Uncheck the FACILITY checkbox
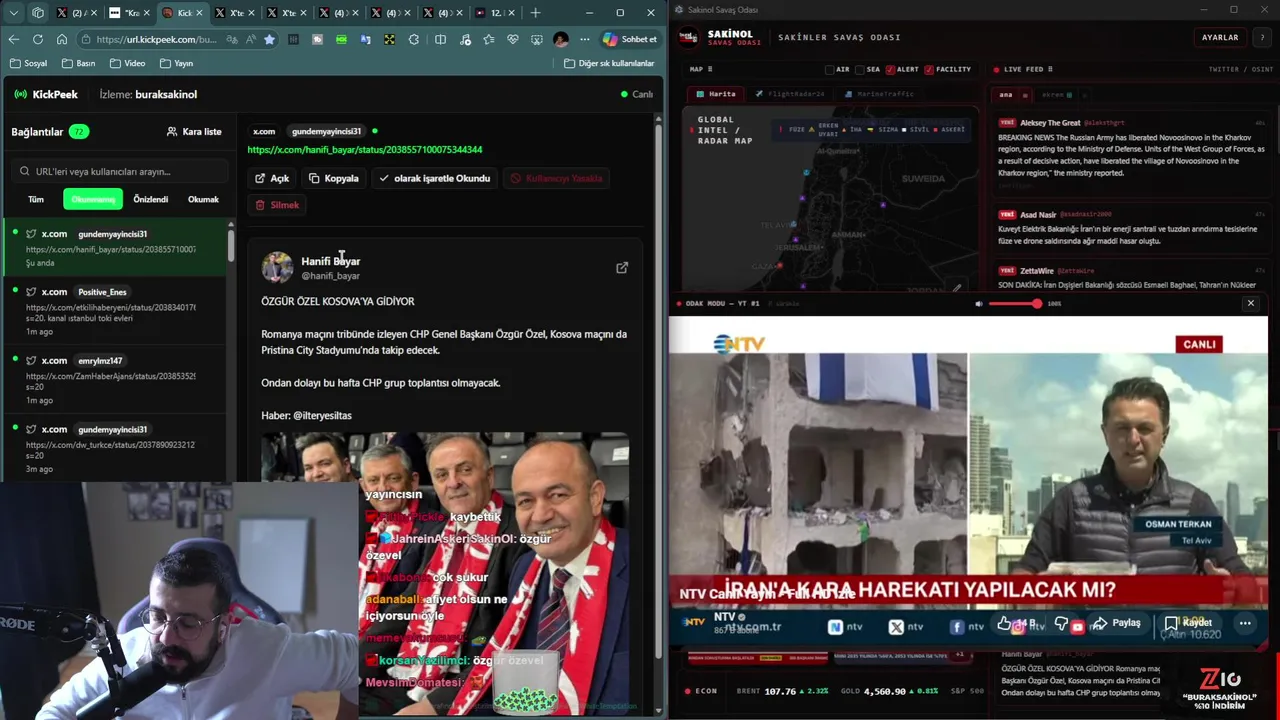1280x720 pixels. 929,70
